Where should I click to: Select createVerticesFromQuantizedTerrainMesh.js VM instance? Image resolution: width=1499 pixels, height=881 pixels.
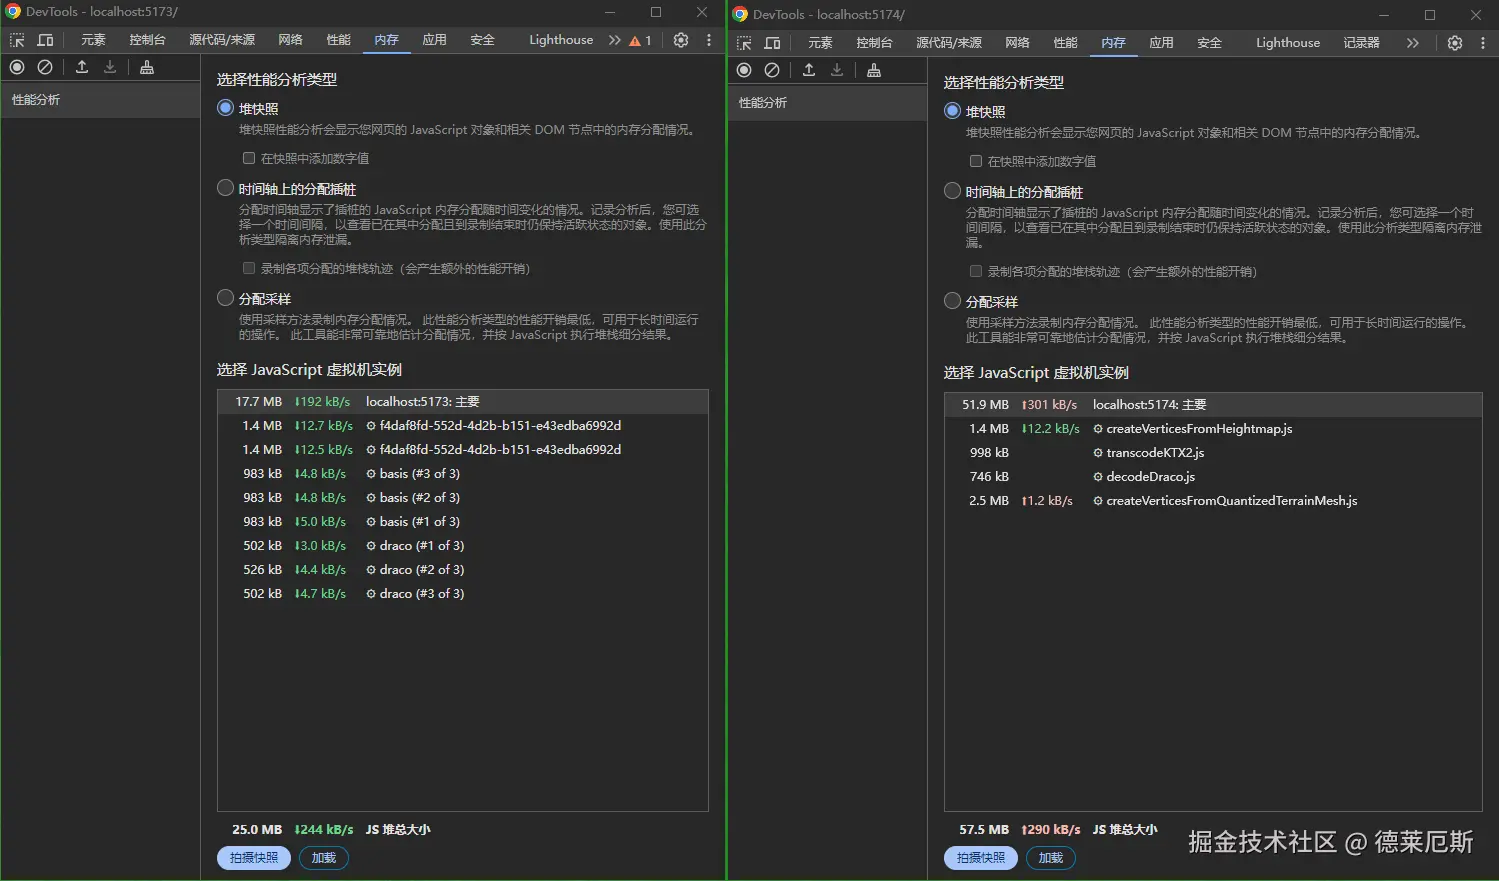coord(1213,501)
